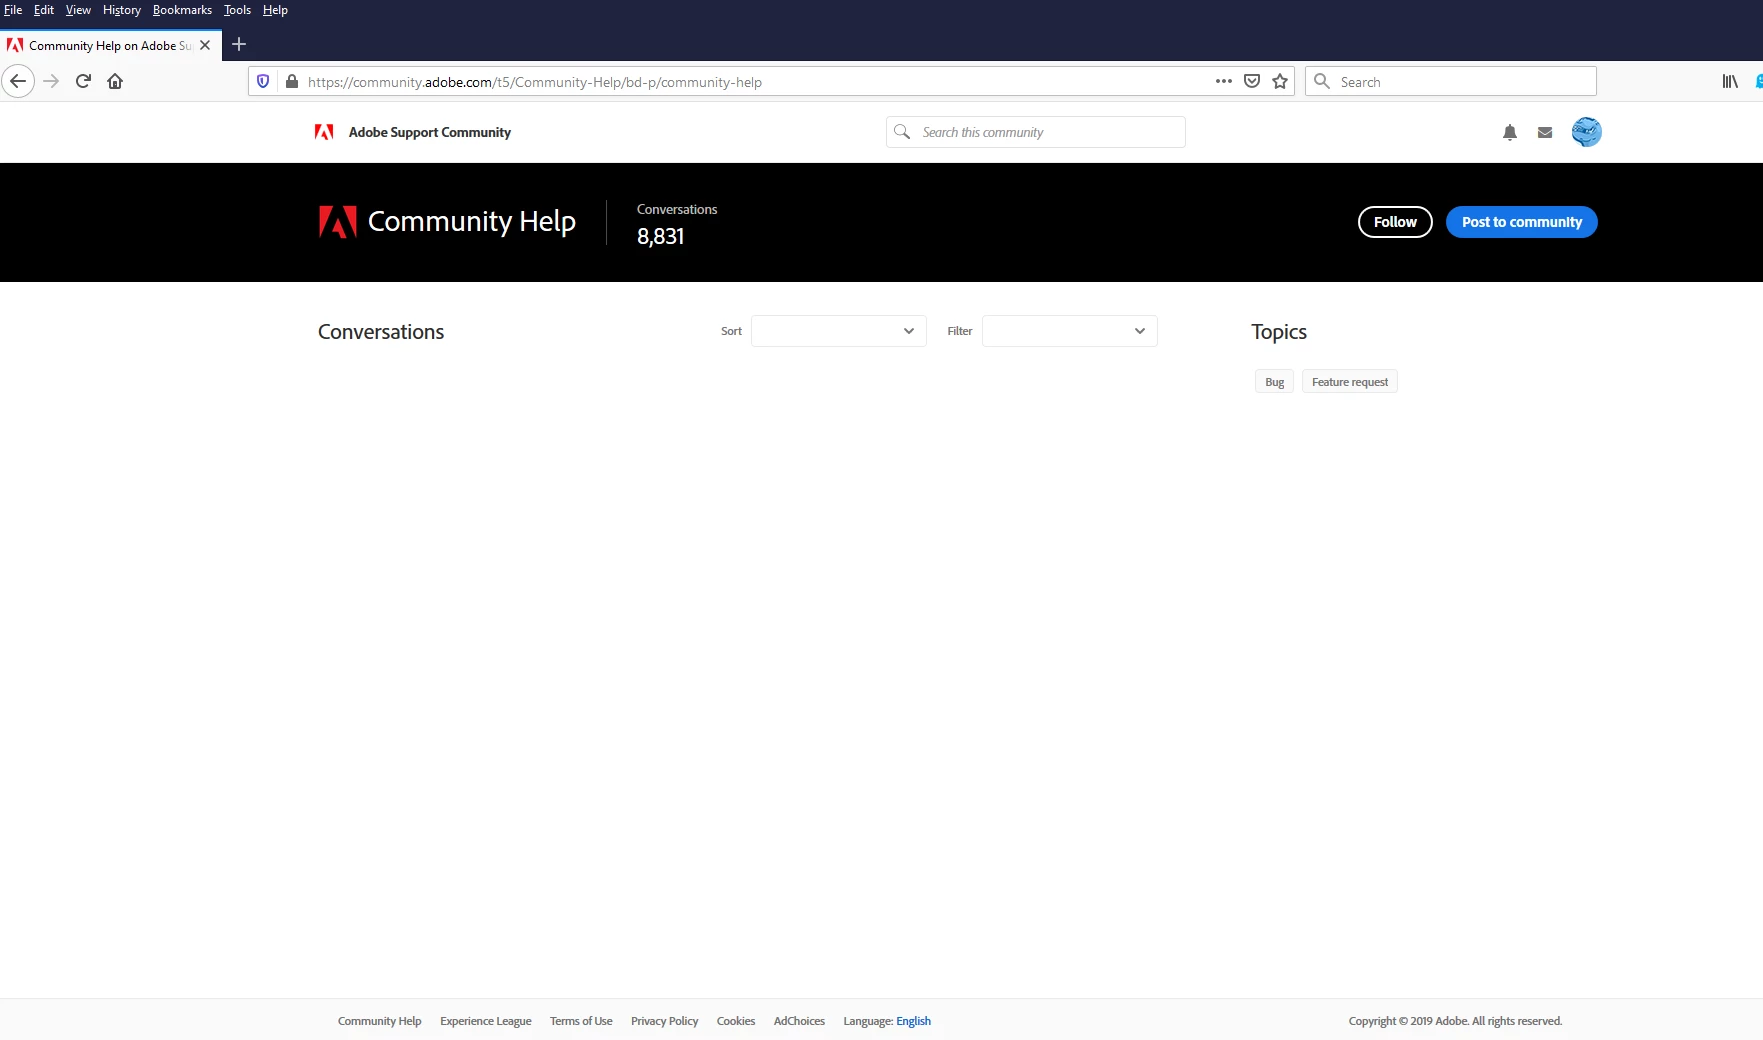Reload the current page
The image size is (1763, 1040).
click(83, 81)
